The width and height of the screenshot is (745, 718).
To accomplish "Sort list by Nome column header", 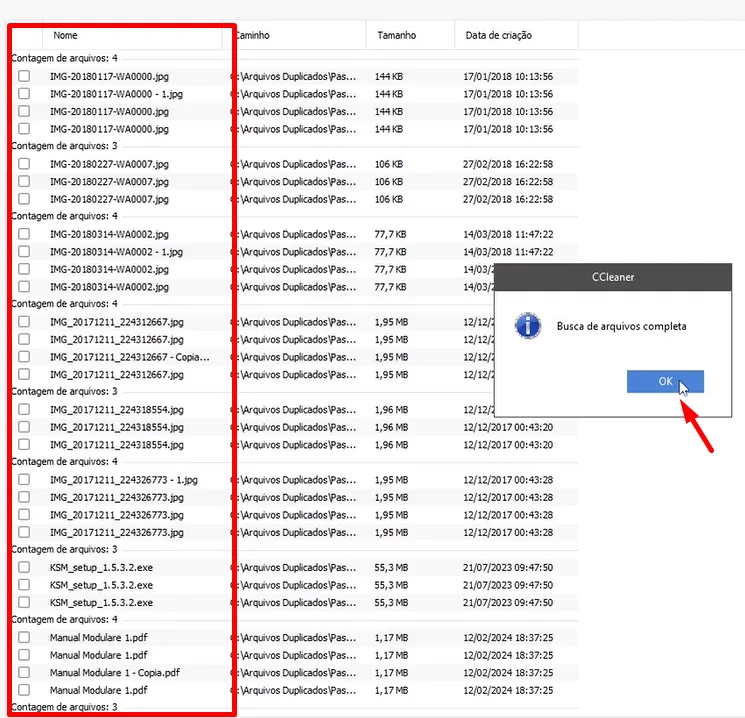I will tap(66, 35).
